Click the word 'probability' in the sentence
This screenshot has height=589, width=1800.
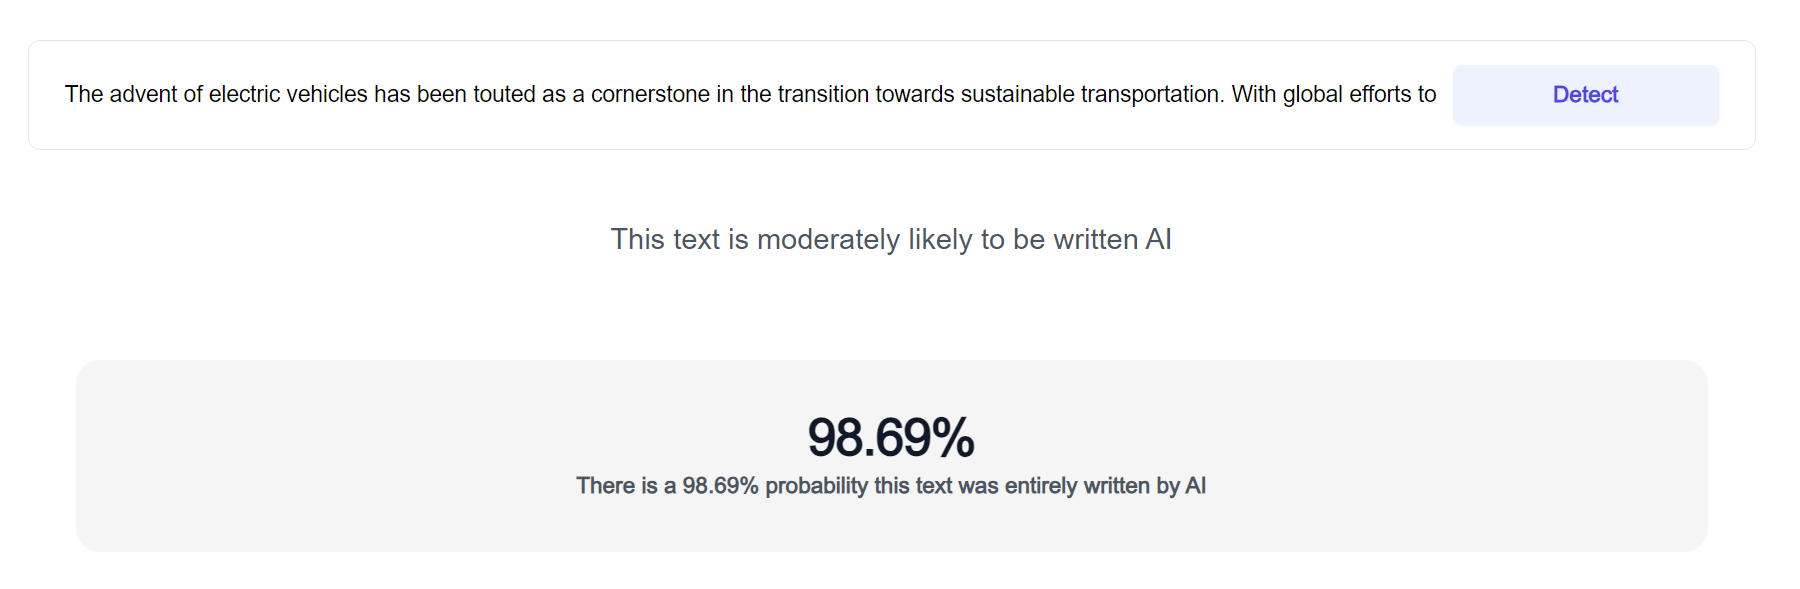click(x=816, y=486)
